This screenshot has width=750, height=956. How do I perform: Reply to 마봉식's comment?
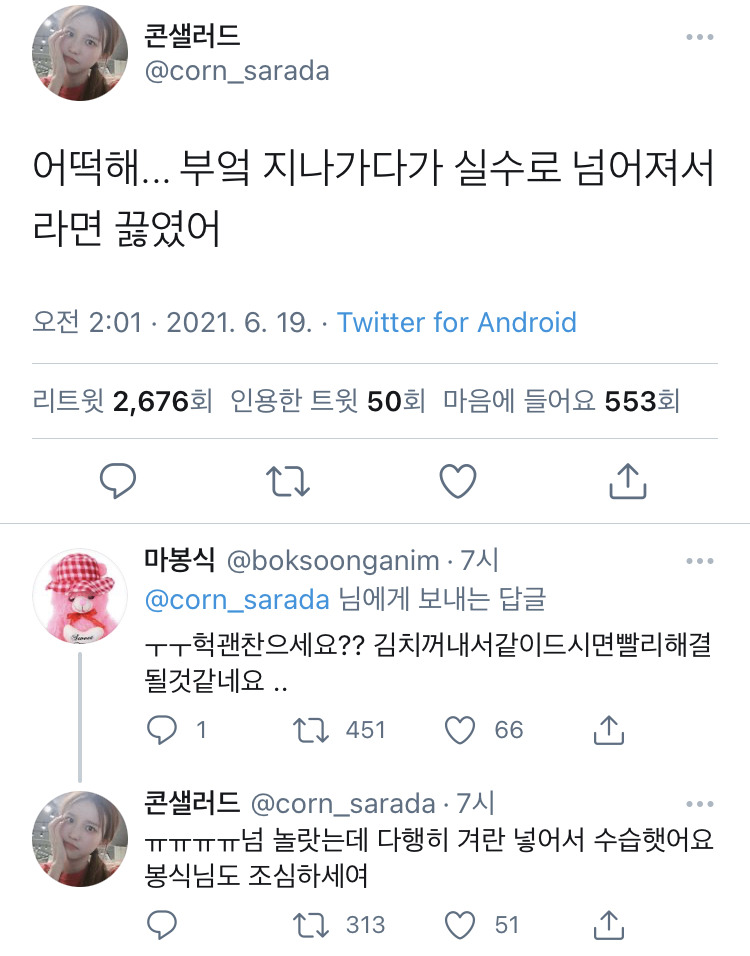[162, 731]
